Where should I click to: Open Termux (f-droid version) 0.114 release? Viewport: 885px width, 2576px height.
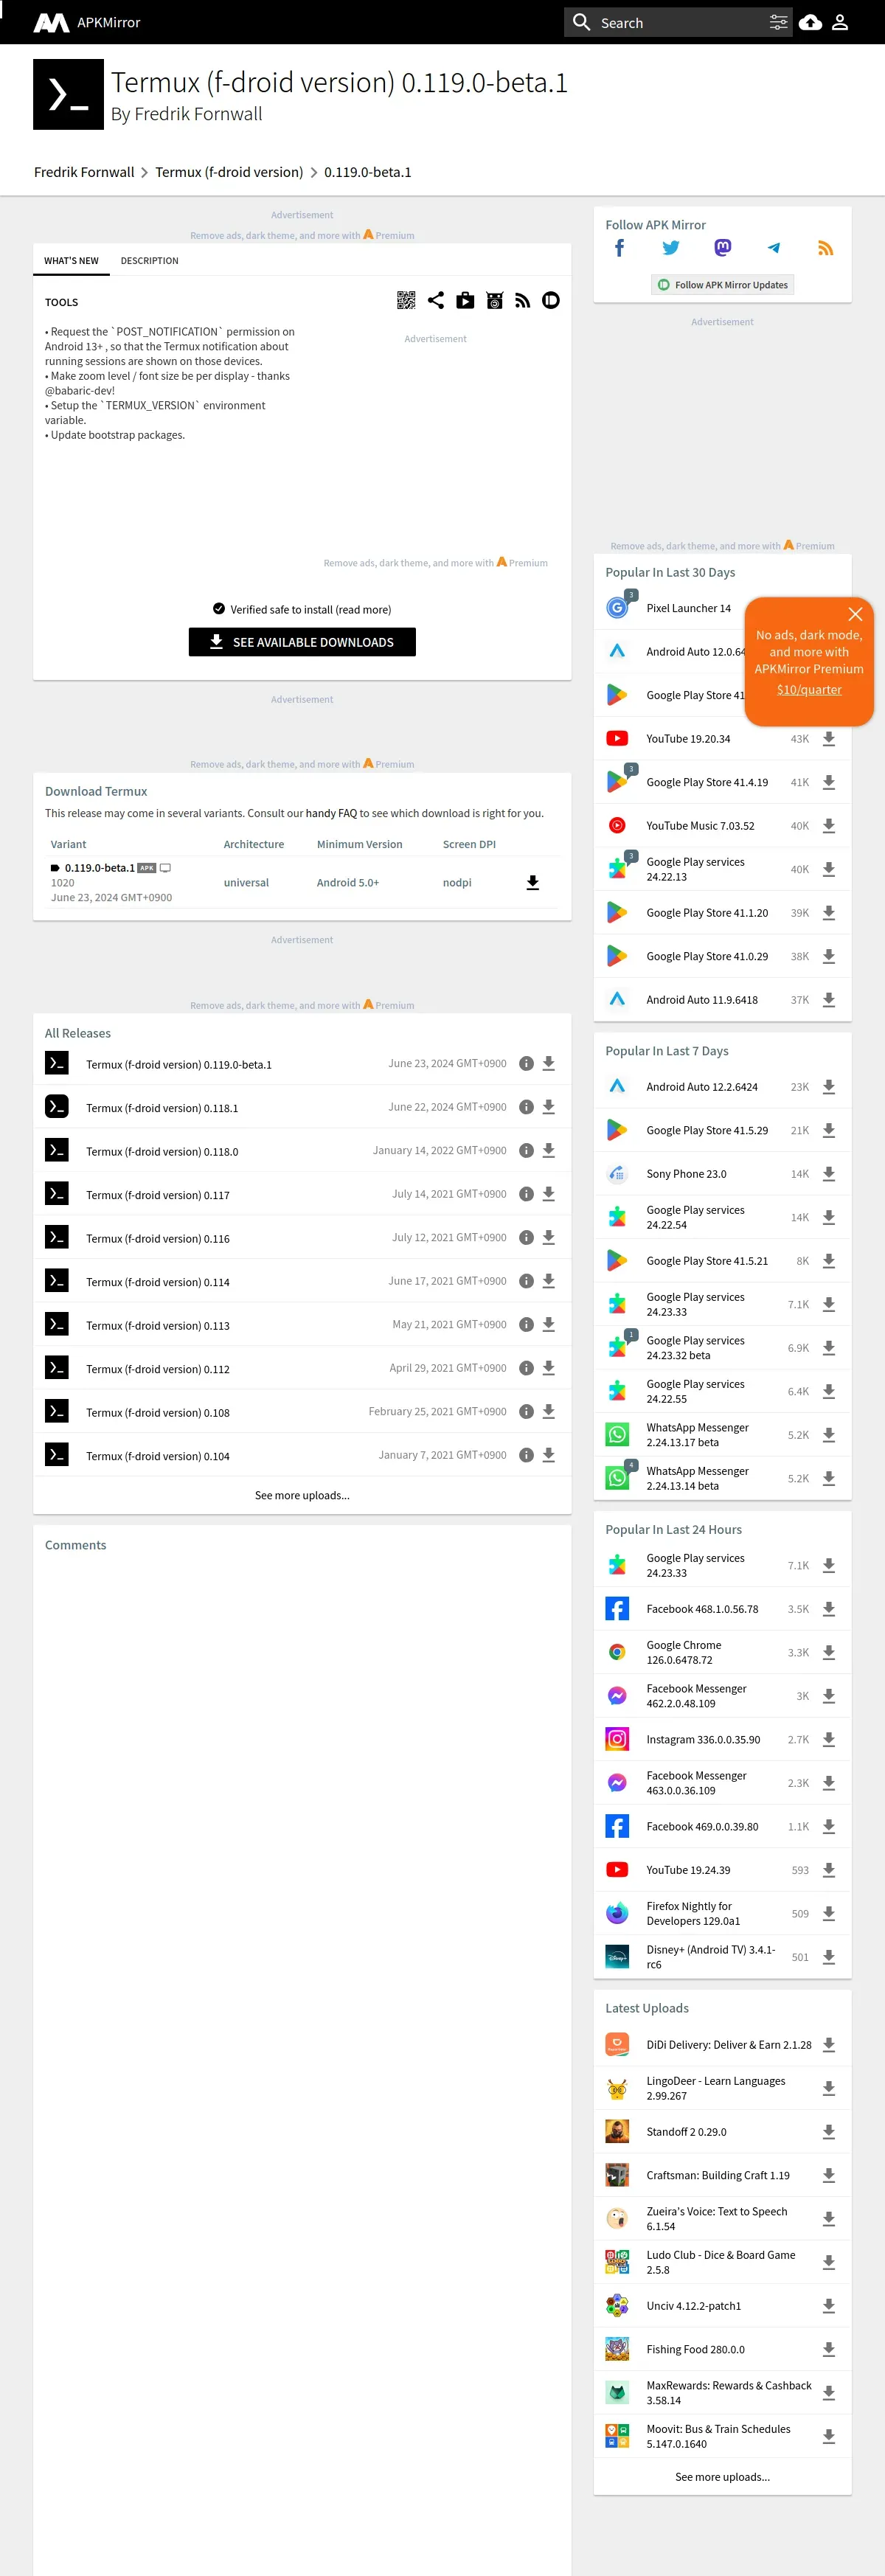pos(158,1282)
